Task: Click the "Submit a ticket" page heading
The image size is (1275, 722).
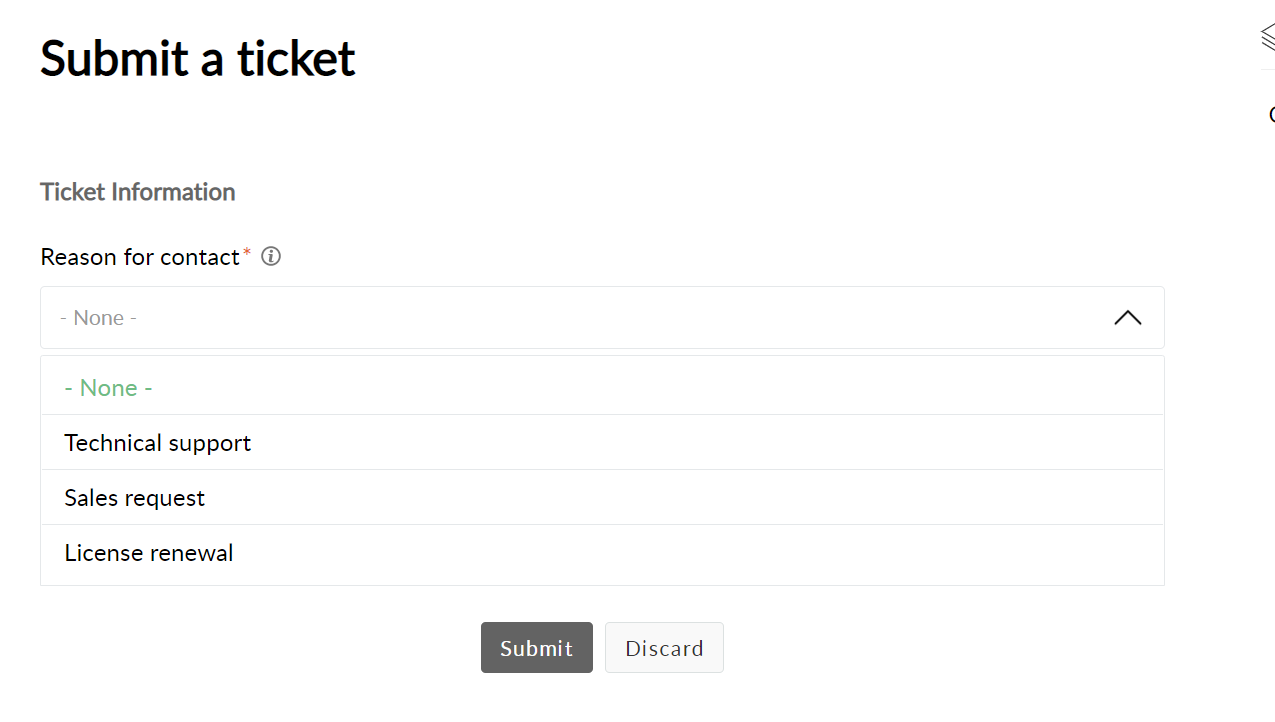Action: click(x=197, y=58)
